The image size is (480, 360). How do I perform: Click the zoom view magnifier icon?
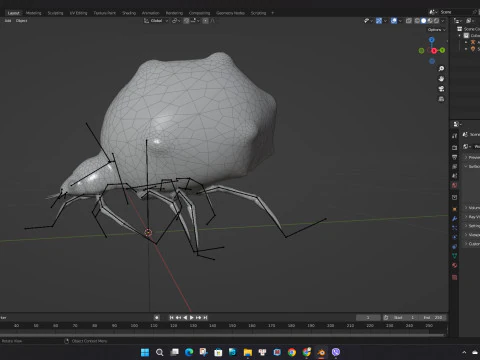(x=441, y=69)
